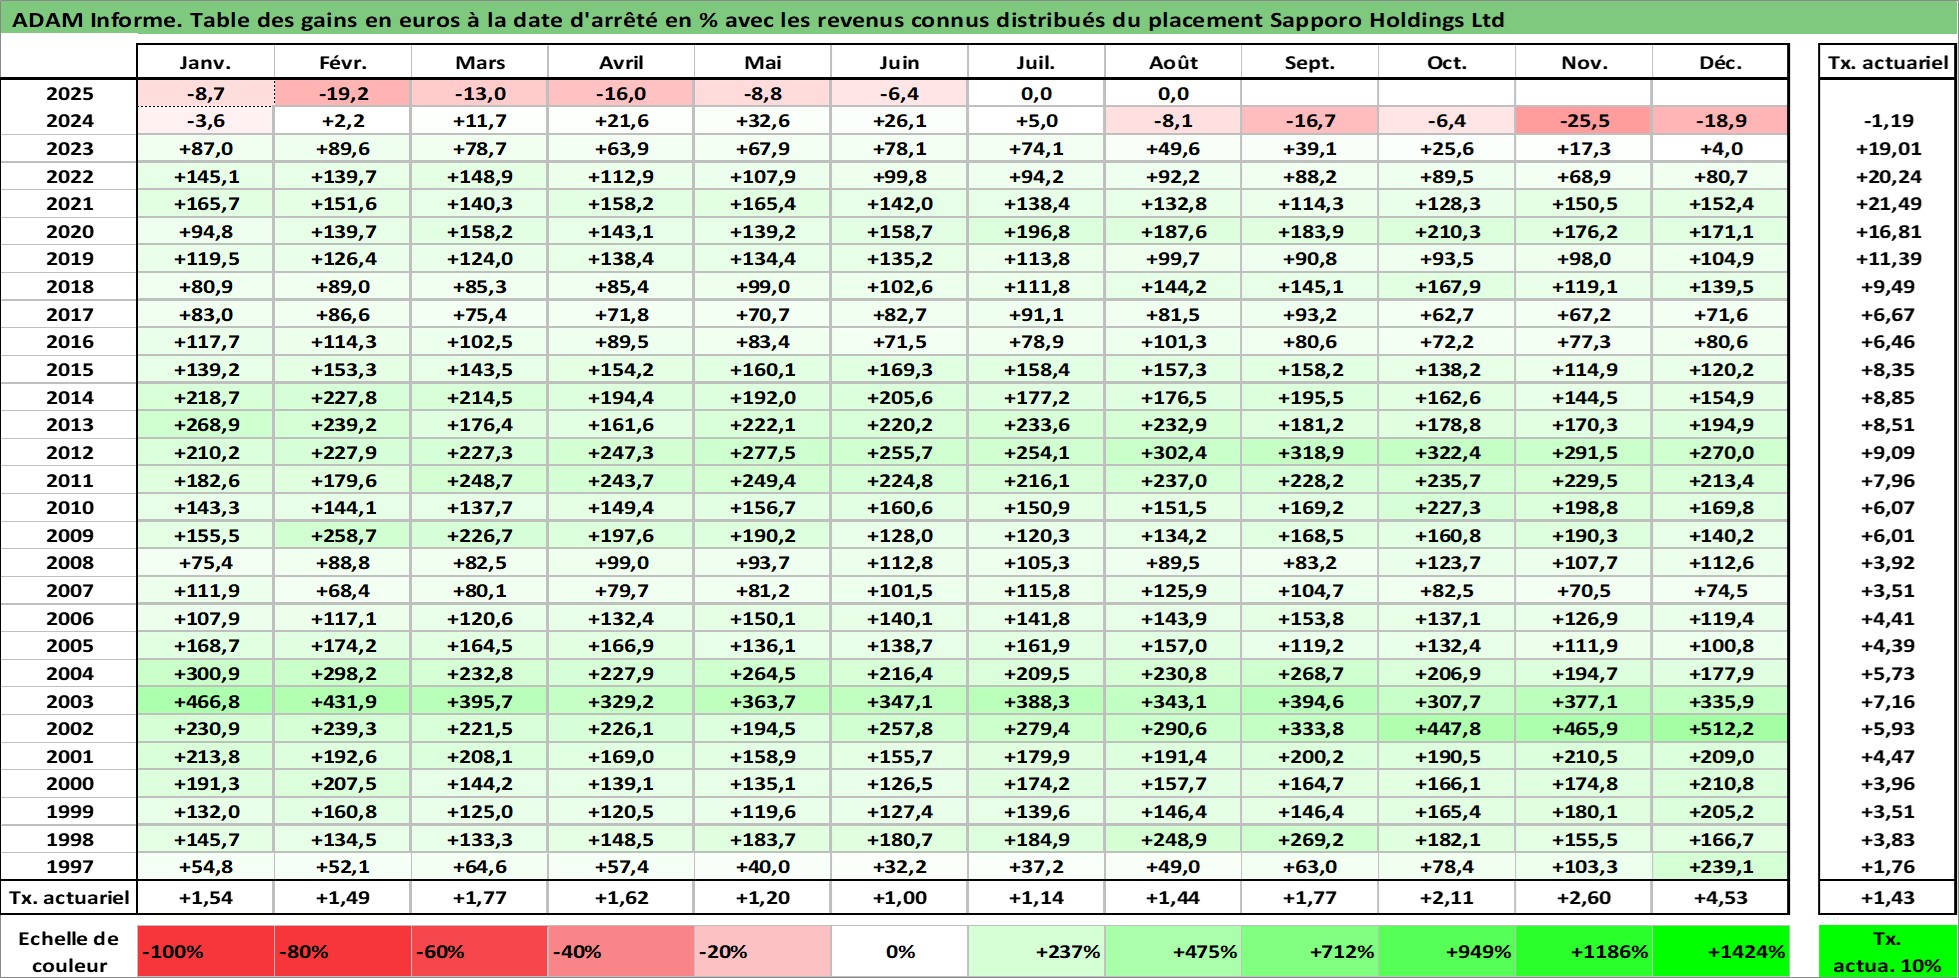Viewport: 1959px width, 978px height.
Task: Select actuarial rate +20,24 for 2022
Action: (x=1888, y=176)
